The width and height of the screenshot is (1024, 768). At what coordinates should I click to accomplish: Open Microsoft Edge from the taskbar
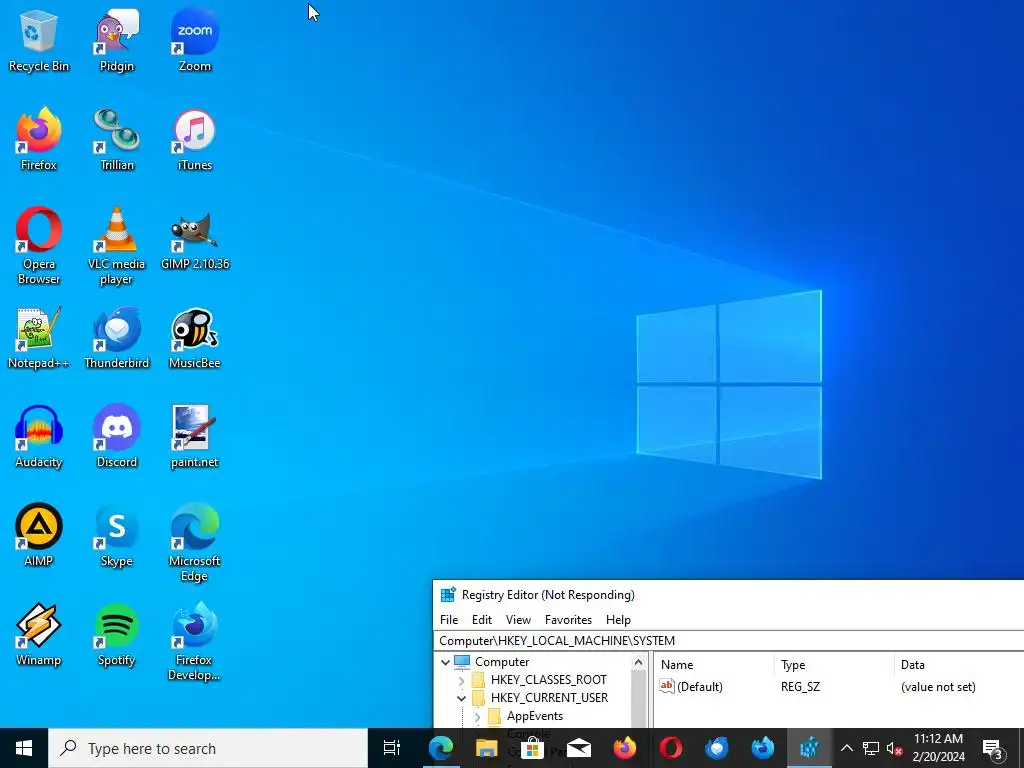pyautogui.click(x=441, y=748)
